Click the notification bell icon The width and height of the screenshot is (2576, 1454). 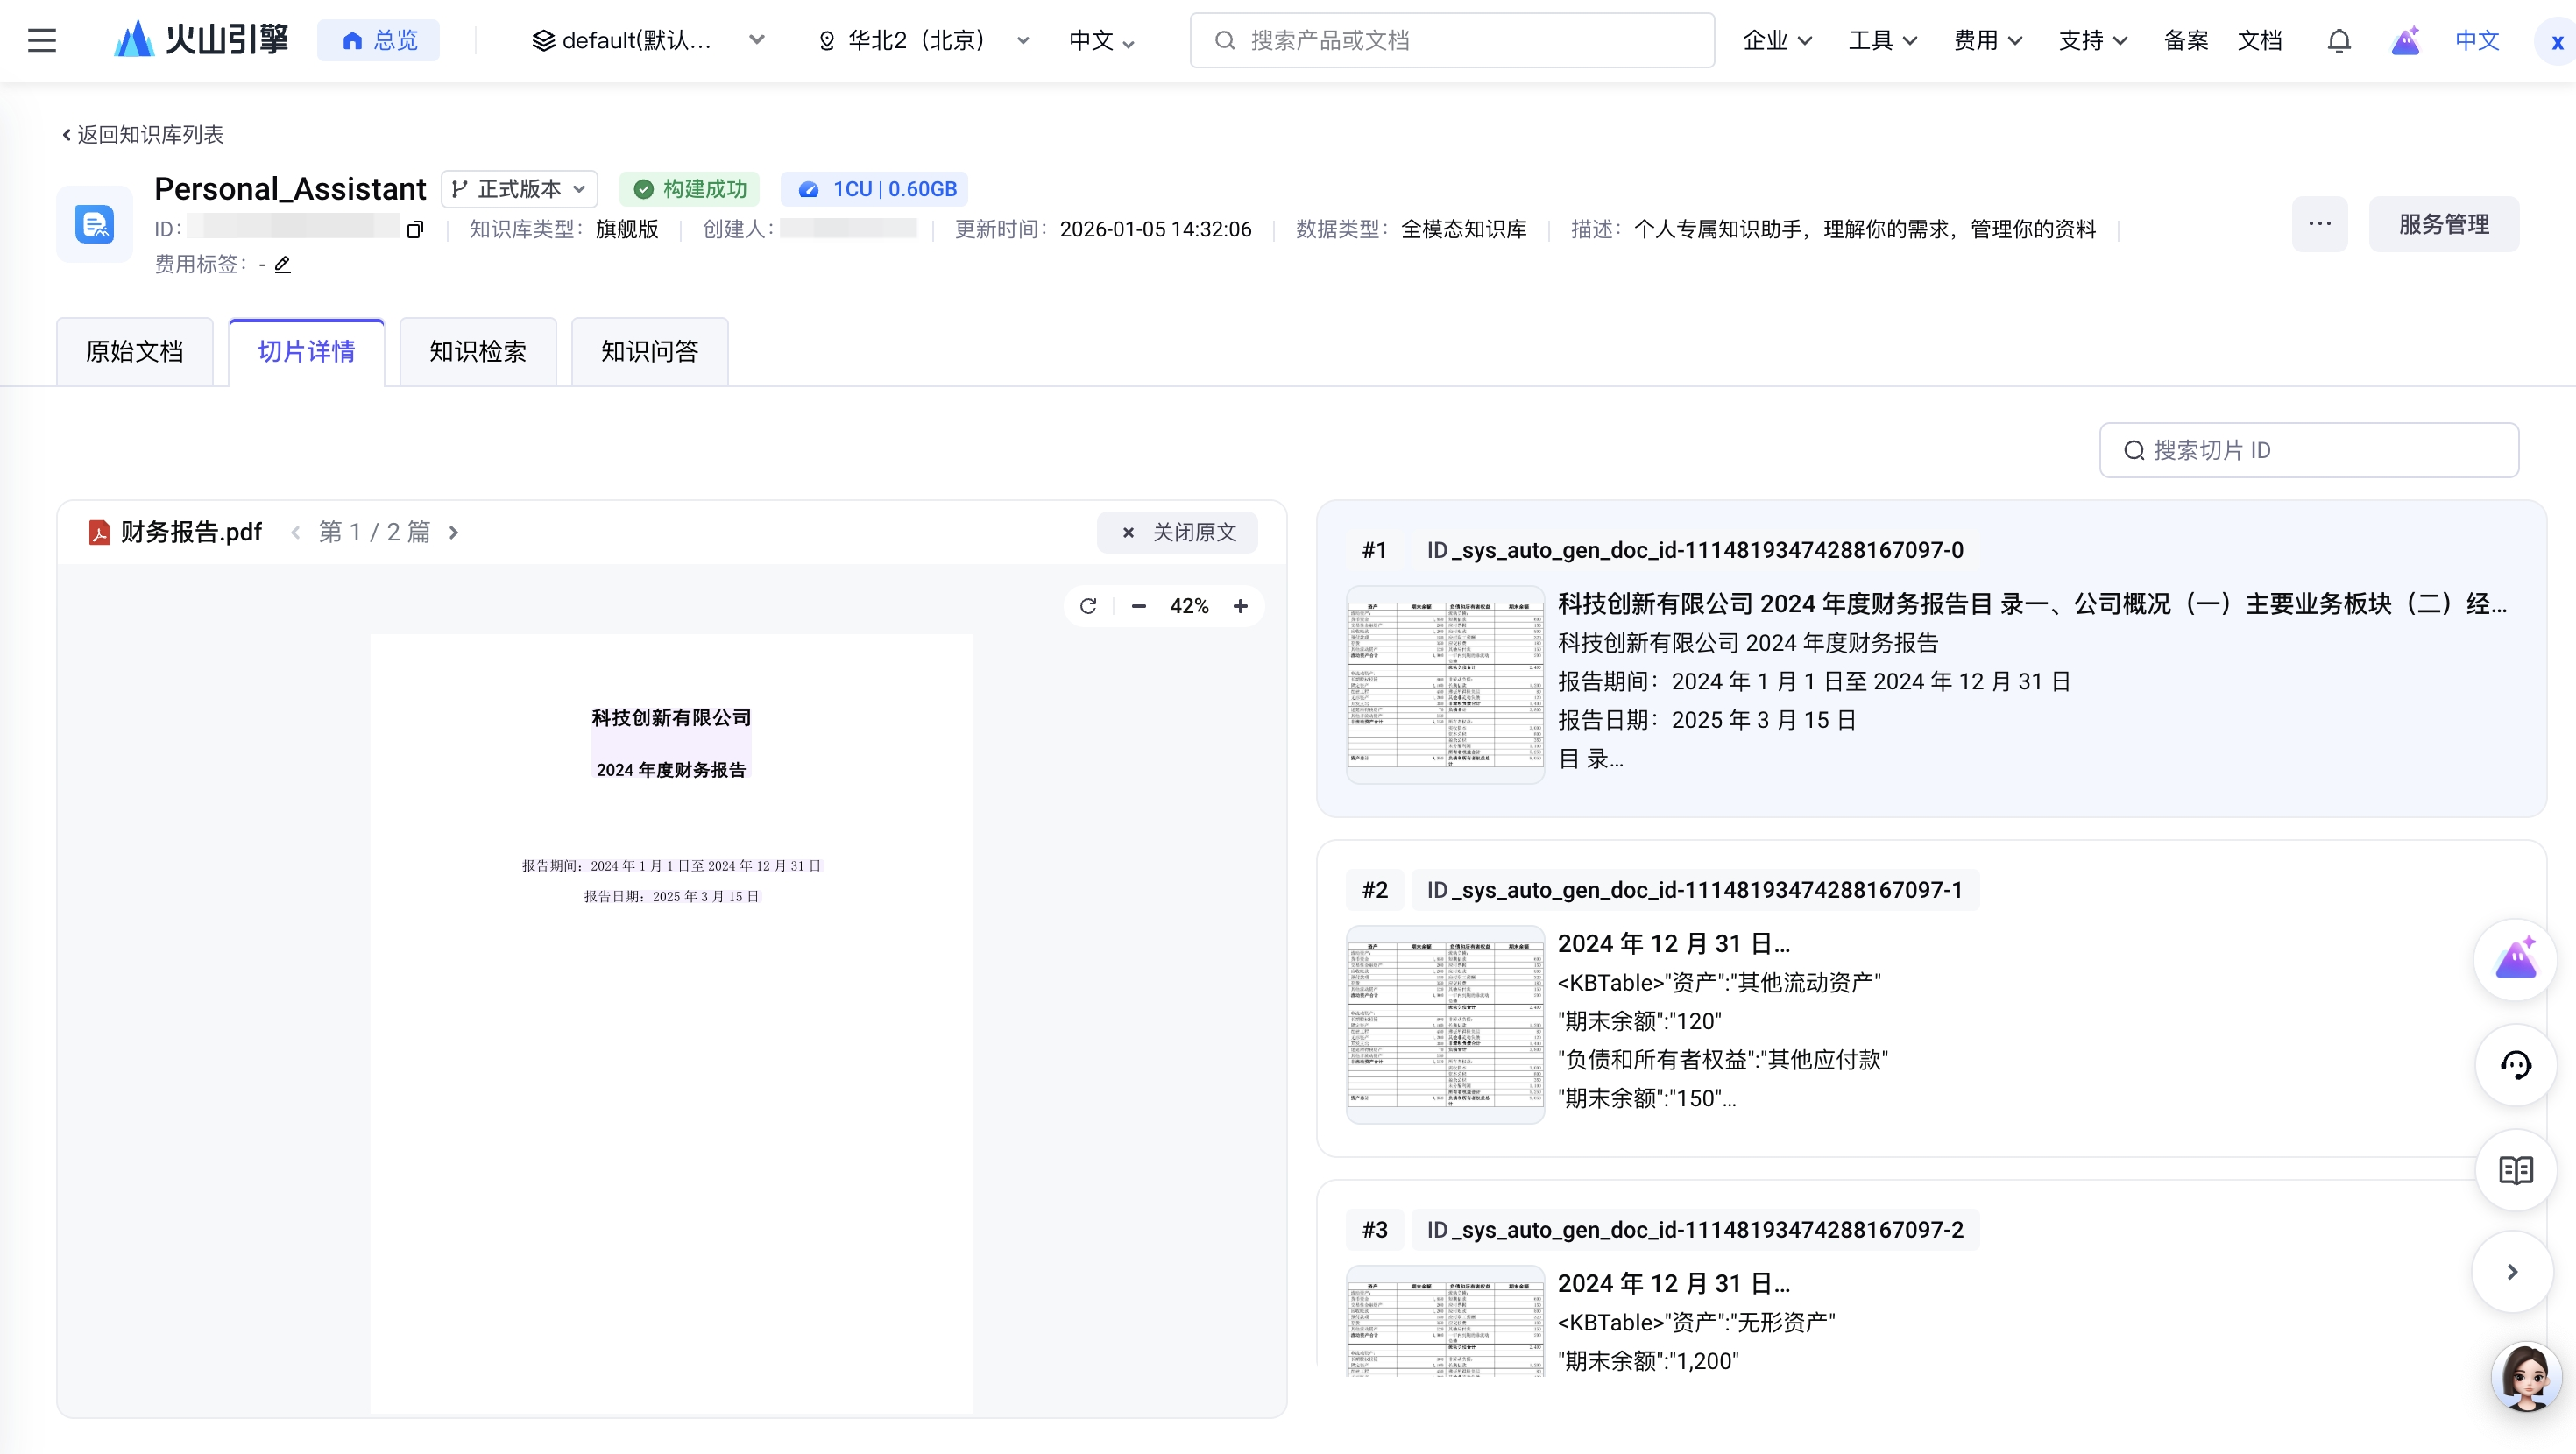2338,40
